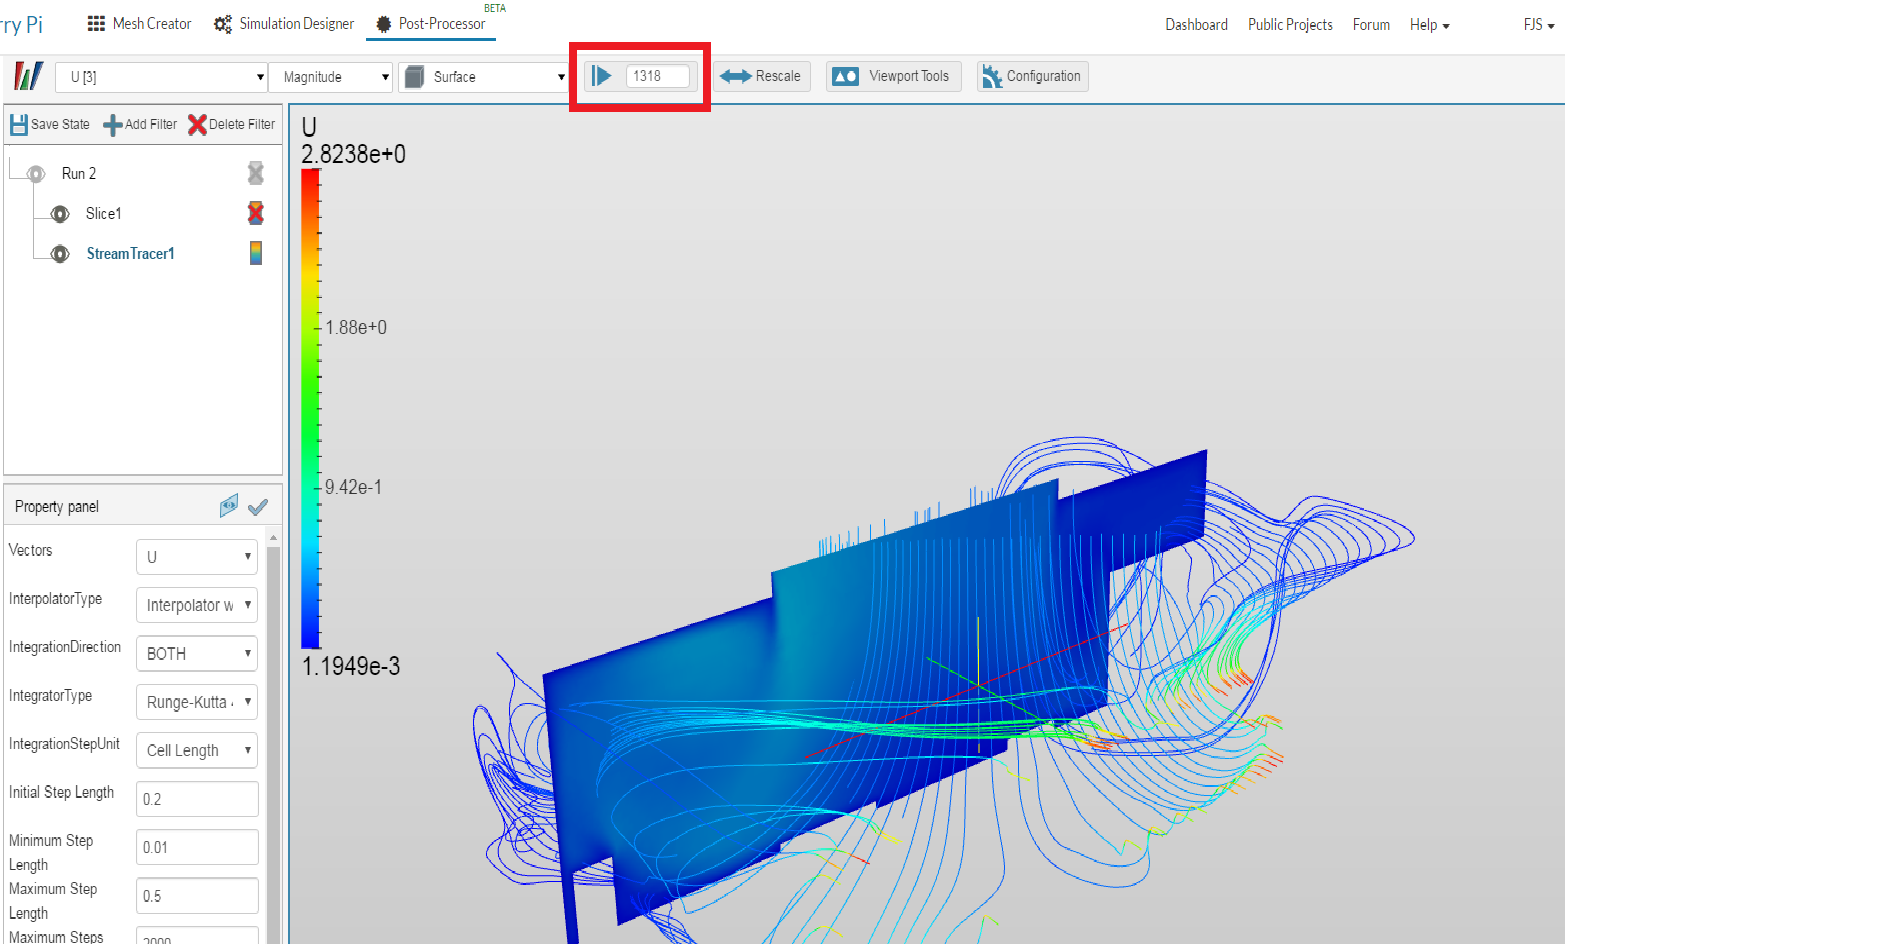Click the Configuration tools icon

(992, 76)
